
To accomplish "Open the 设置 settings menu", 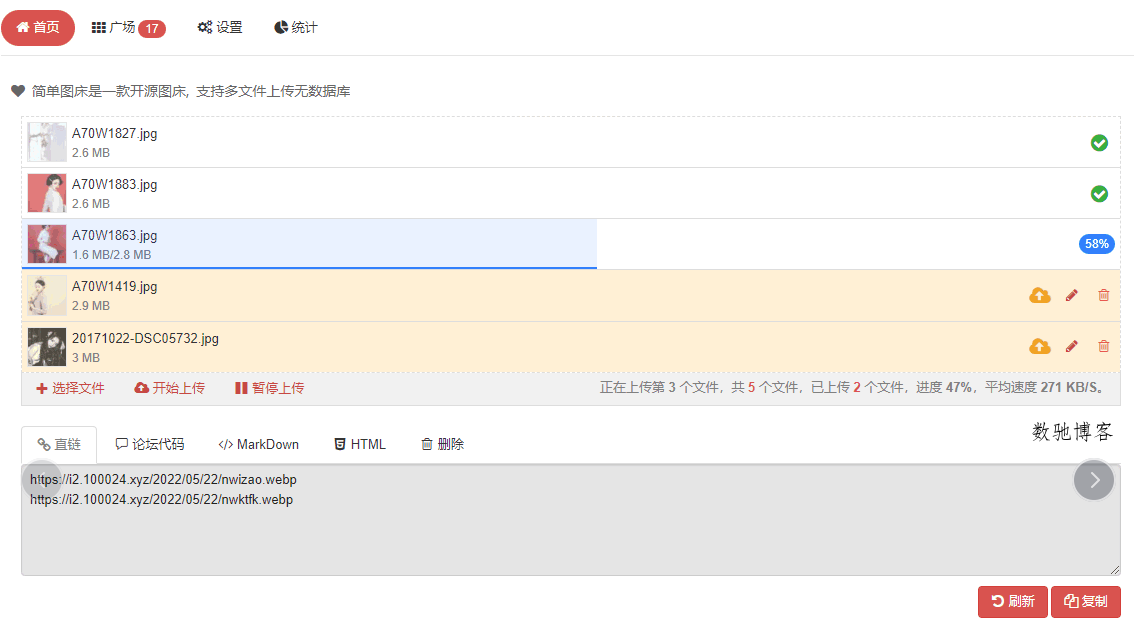I will pos(220,27).
